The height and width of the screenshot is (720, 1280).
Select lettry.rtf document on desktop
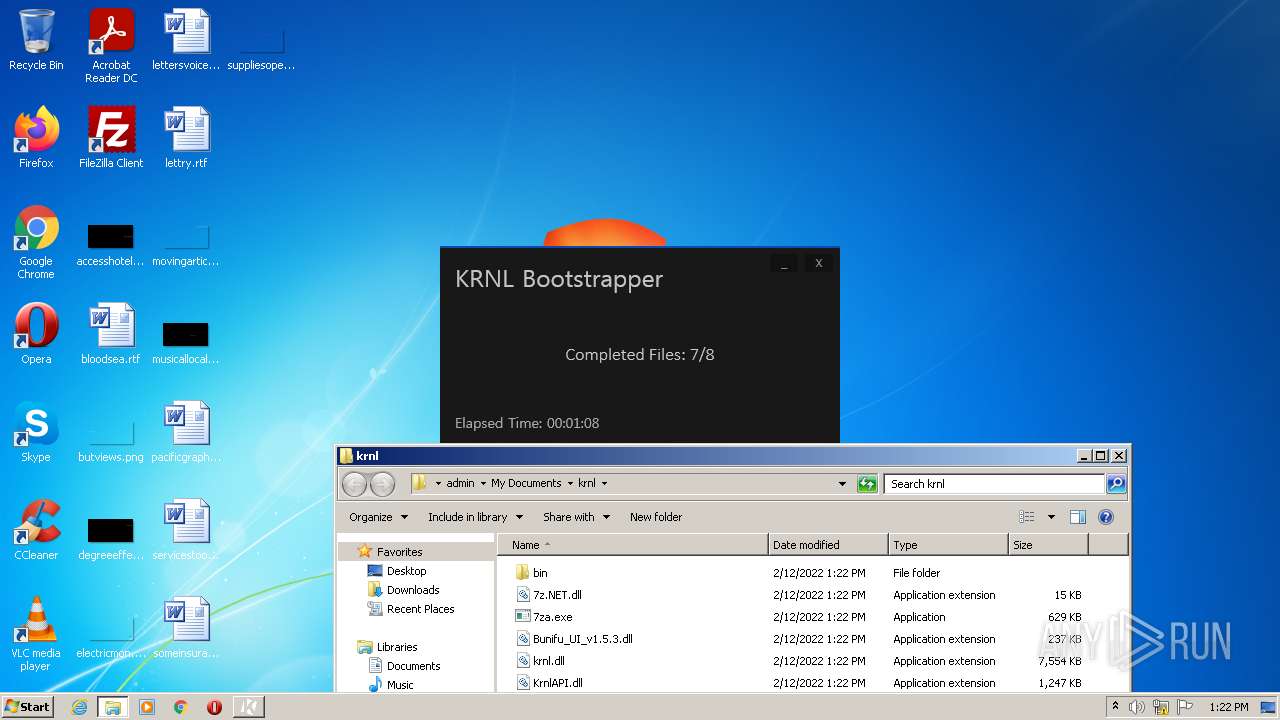[x=186, y=137]
